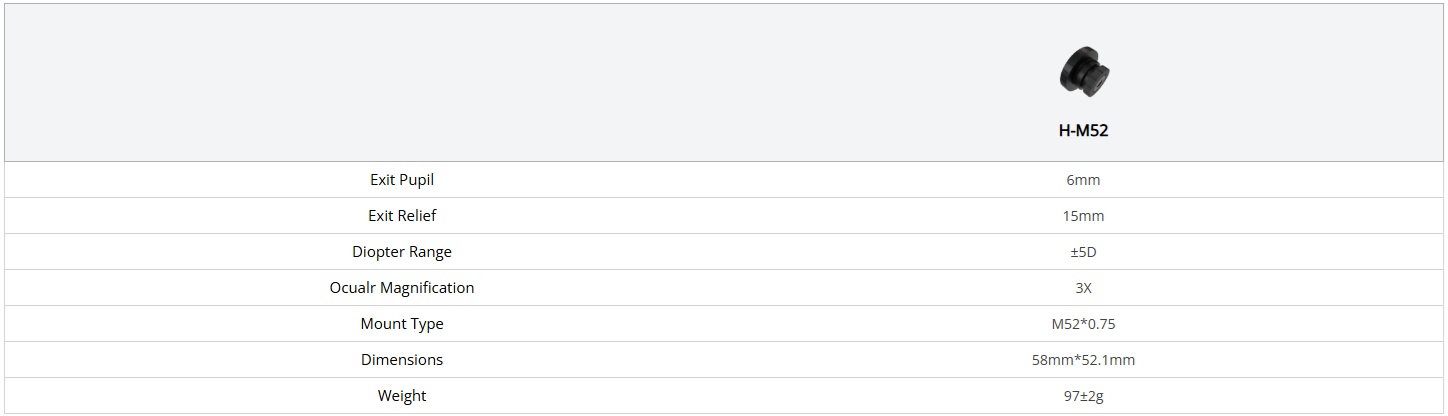The image size is (1448, 416).
Task: Click the H-M52 eyepiece product image
Action: pos(1084,72)
